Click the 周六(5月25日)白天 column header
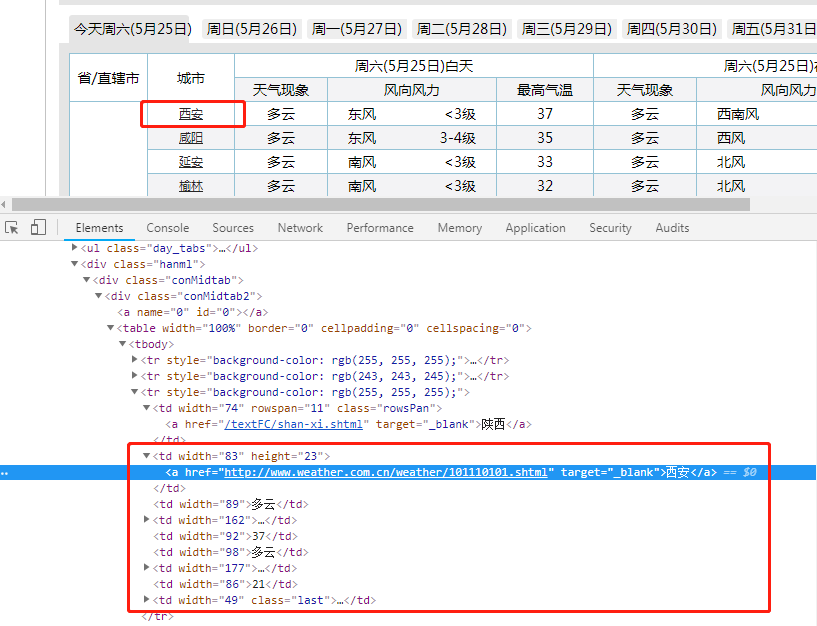 [414, 66]
